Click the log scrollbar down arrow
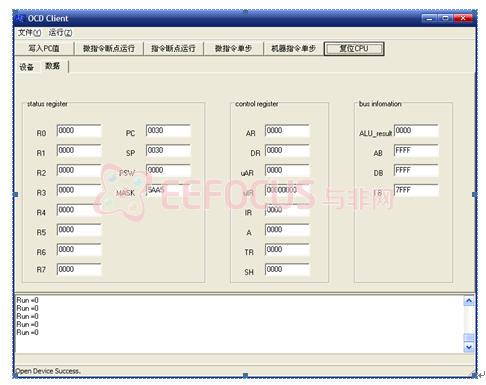This screenshot has width=486, height=385. [x=469, y=347]
